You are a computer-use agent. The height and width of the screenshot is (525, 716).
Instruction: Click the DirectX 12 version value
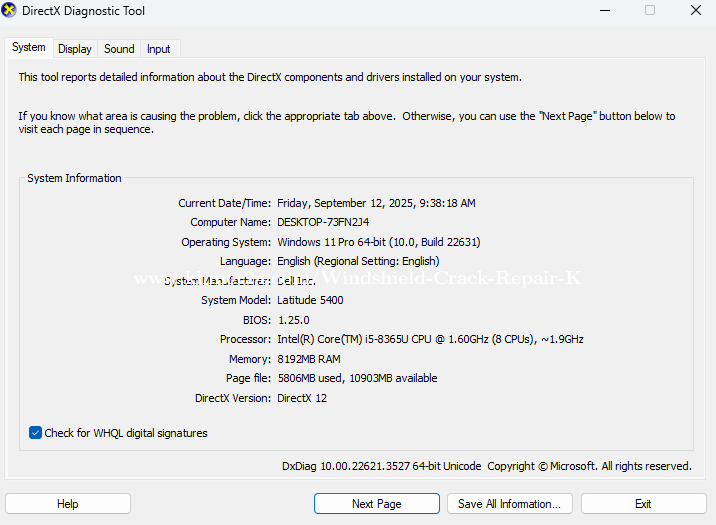[x=302, y=398]
